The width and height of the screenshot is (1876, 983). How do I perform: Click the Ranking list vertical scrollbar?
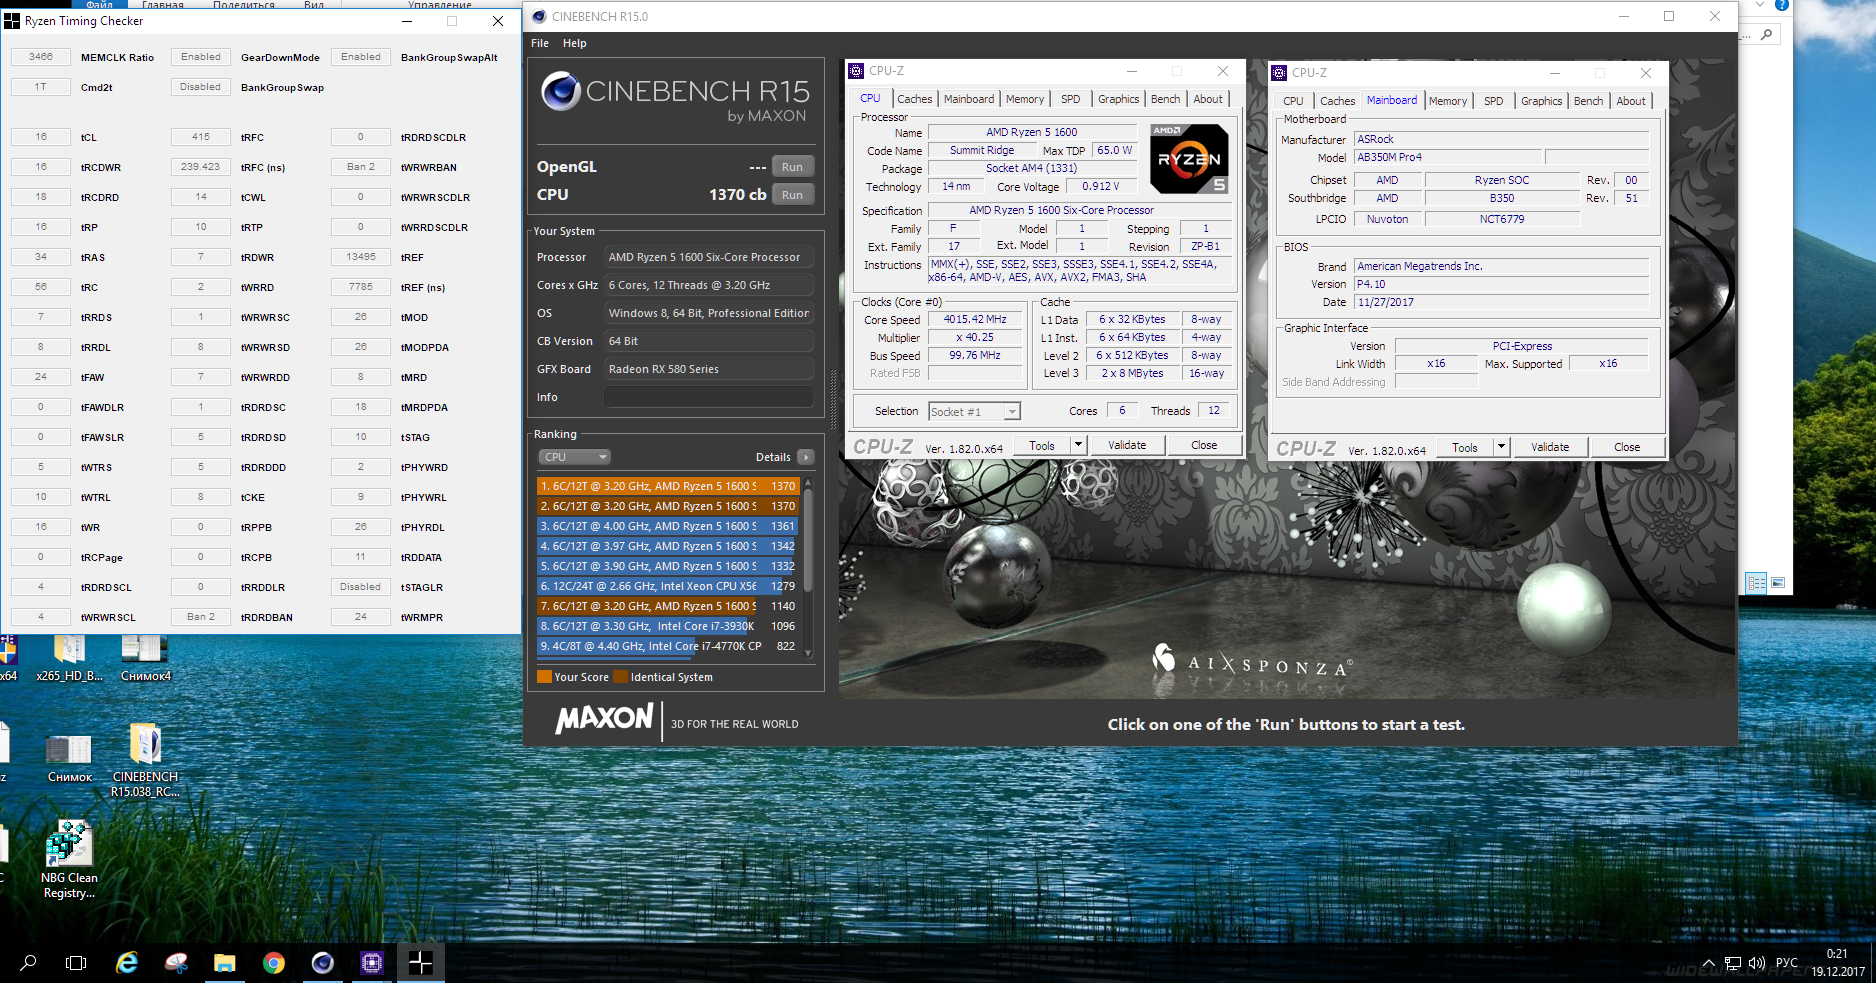tap(808, 560)
